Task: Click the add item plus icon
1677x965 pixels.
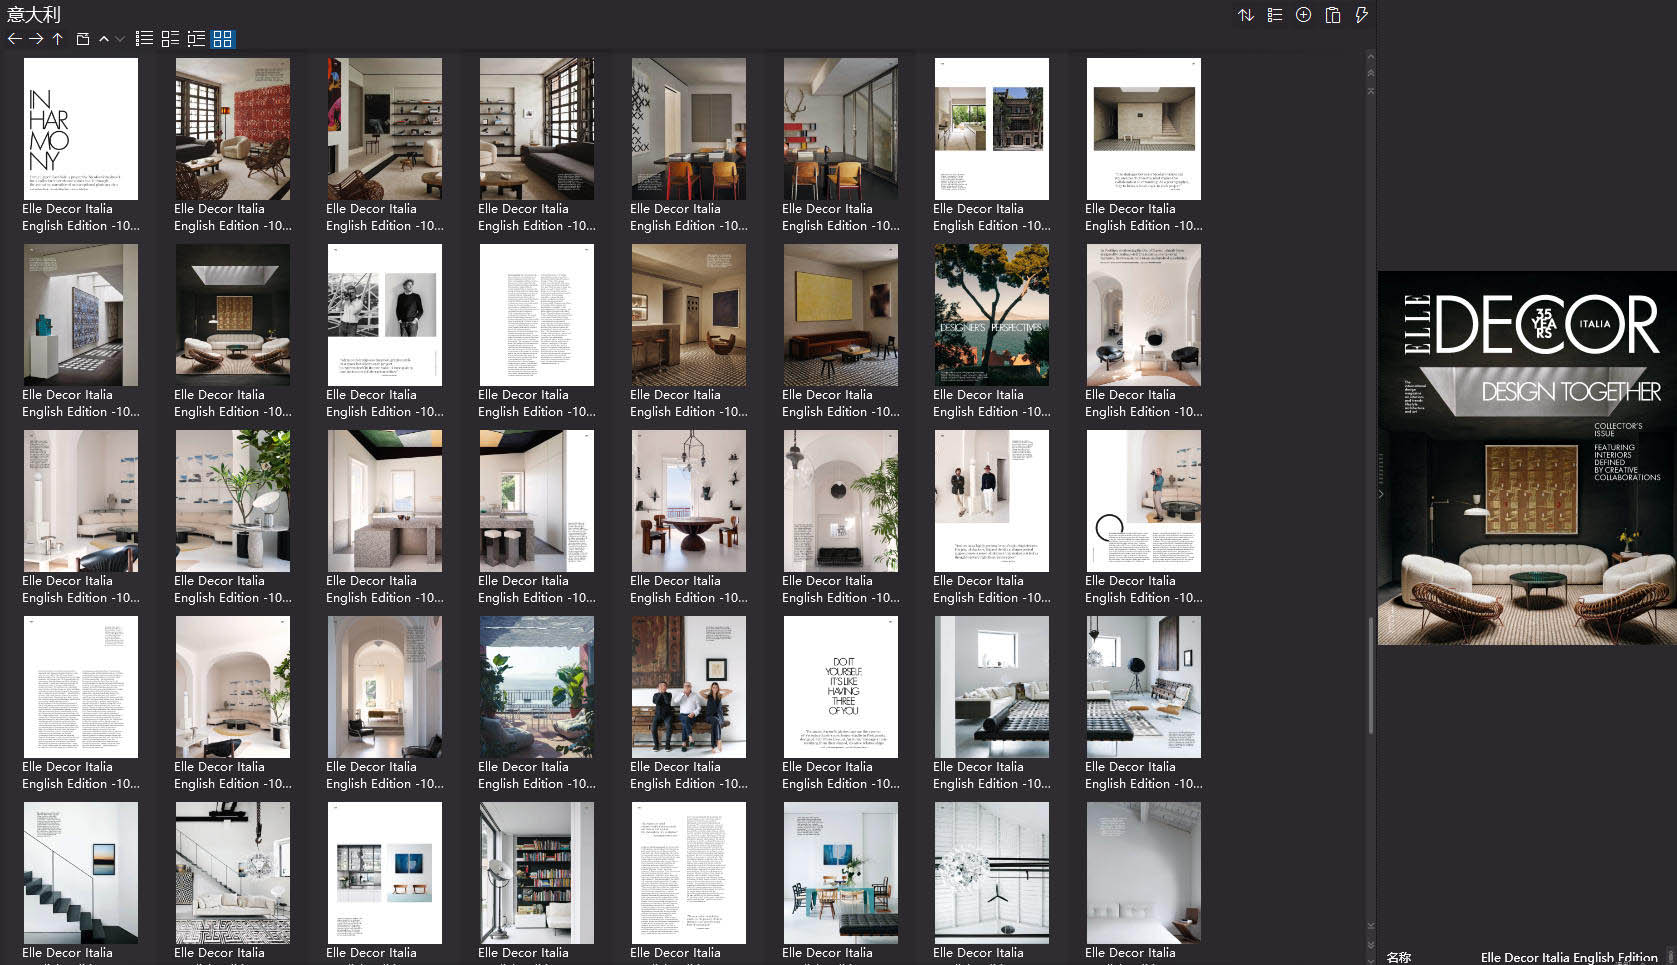Action: (x=1302, y=15)
